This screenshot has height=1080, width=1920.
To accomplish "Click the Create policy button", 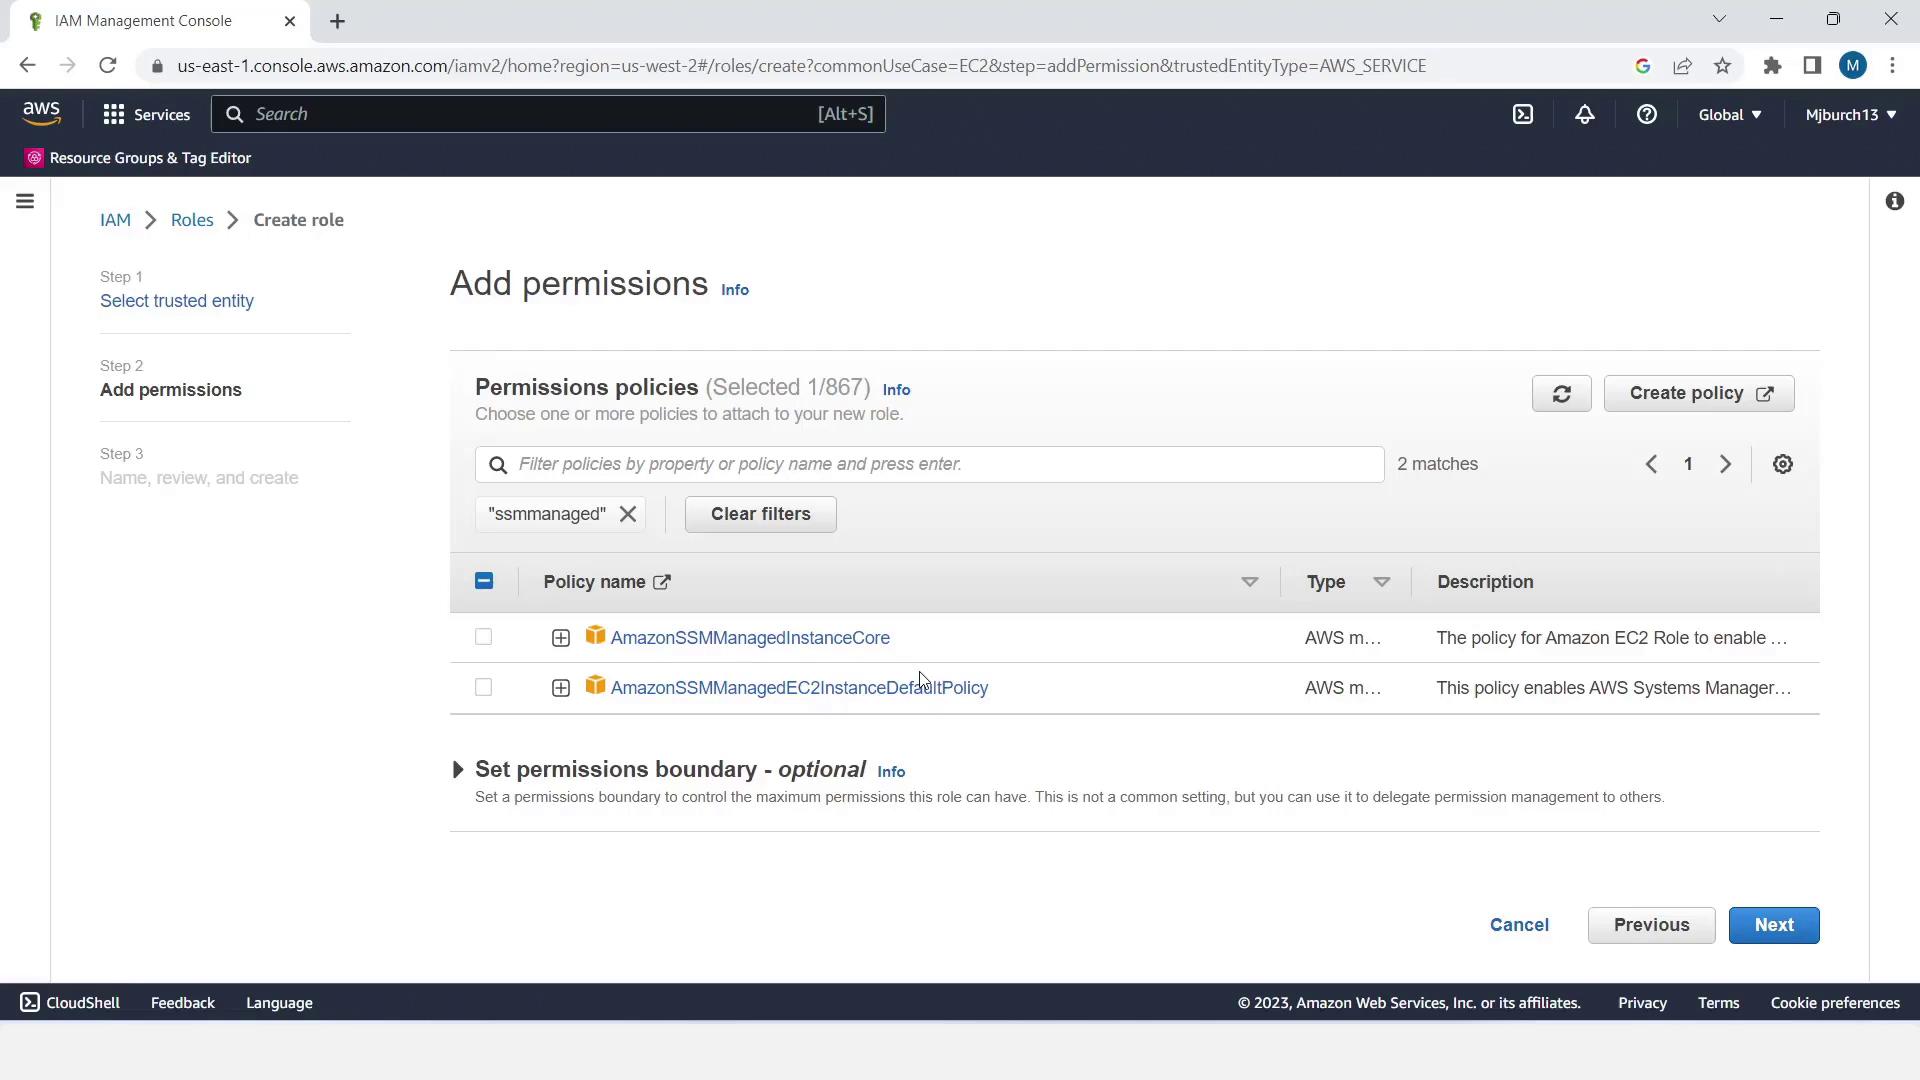I will click(x=1698, y=393).
